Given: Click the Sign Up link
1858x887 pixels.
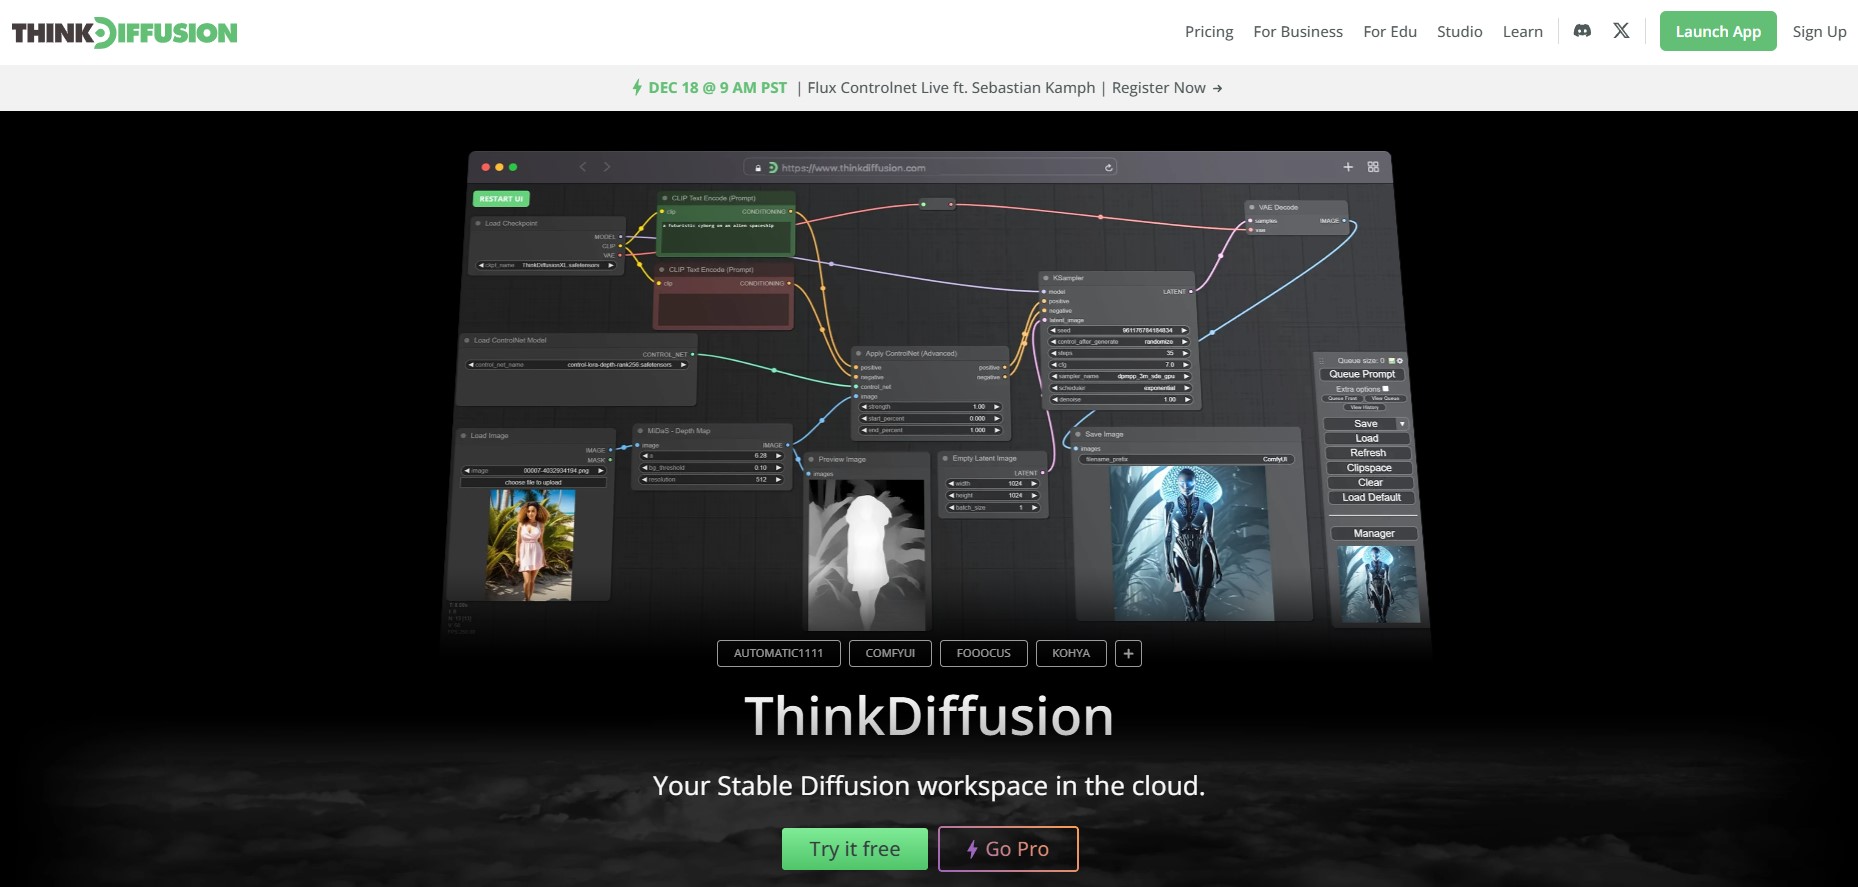Looking at the screenshot, I should coord(1819,31).
